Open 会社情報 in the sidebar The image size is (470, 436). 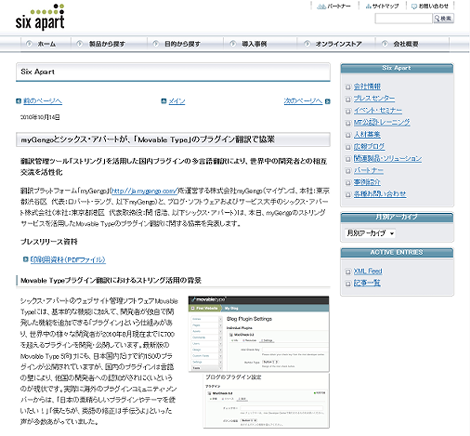[367, 87]
